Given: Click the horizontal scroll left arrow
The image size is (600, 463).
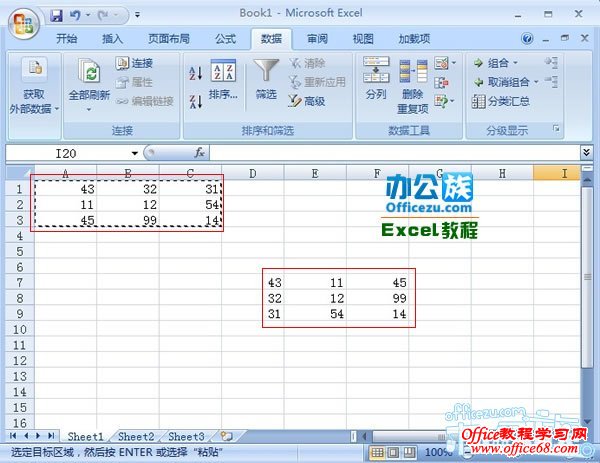Looking at the screenshot, I should click(x=365, y=436).
